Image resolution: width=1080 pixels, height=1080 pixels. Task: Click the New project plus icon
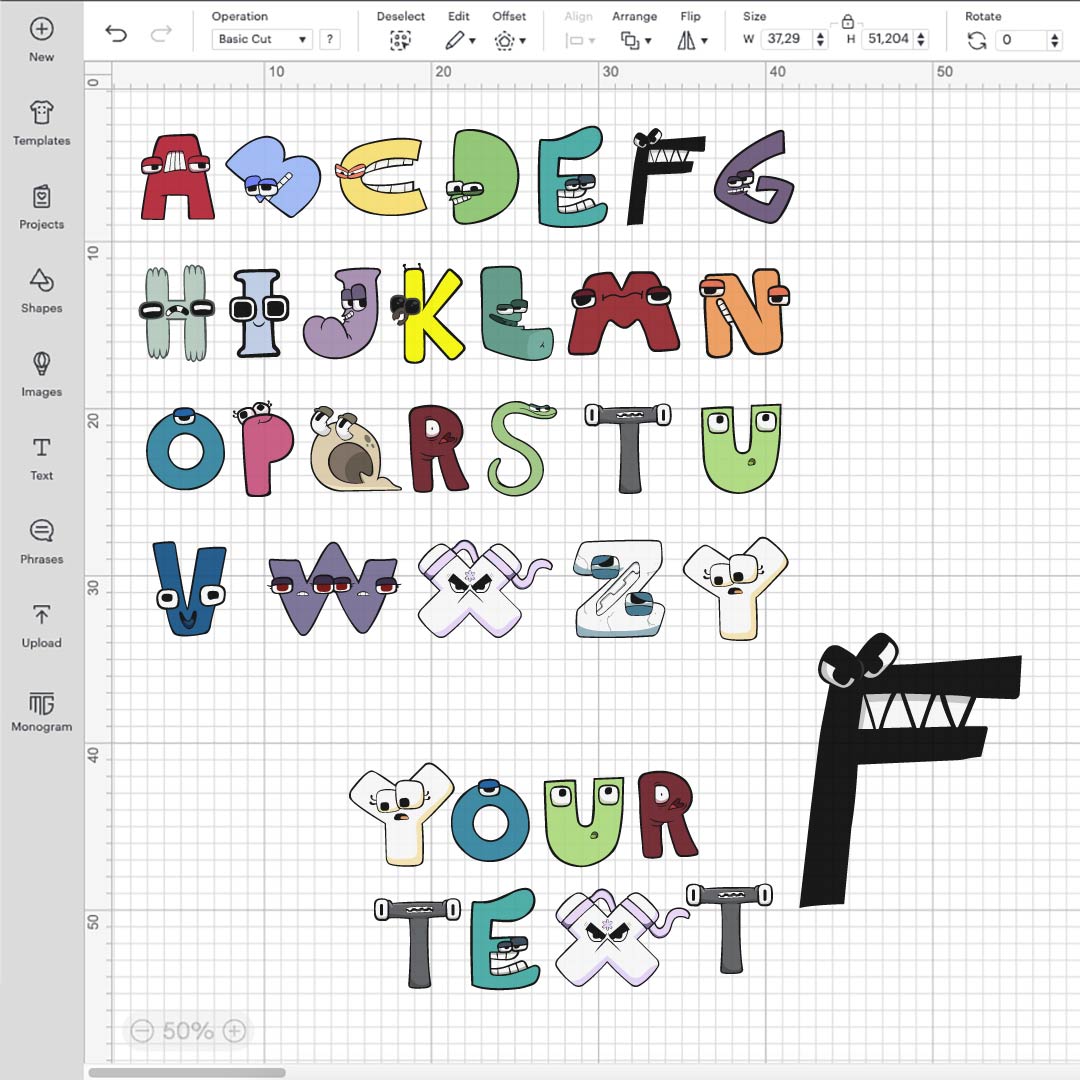tap(41, 29)
